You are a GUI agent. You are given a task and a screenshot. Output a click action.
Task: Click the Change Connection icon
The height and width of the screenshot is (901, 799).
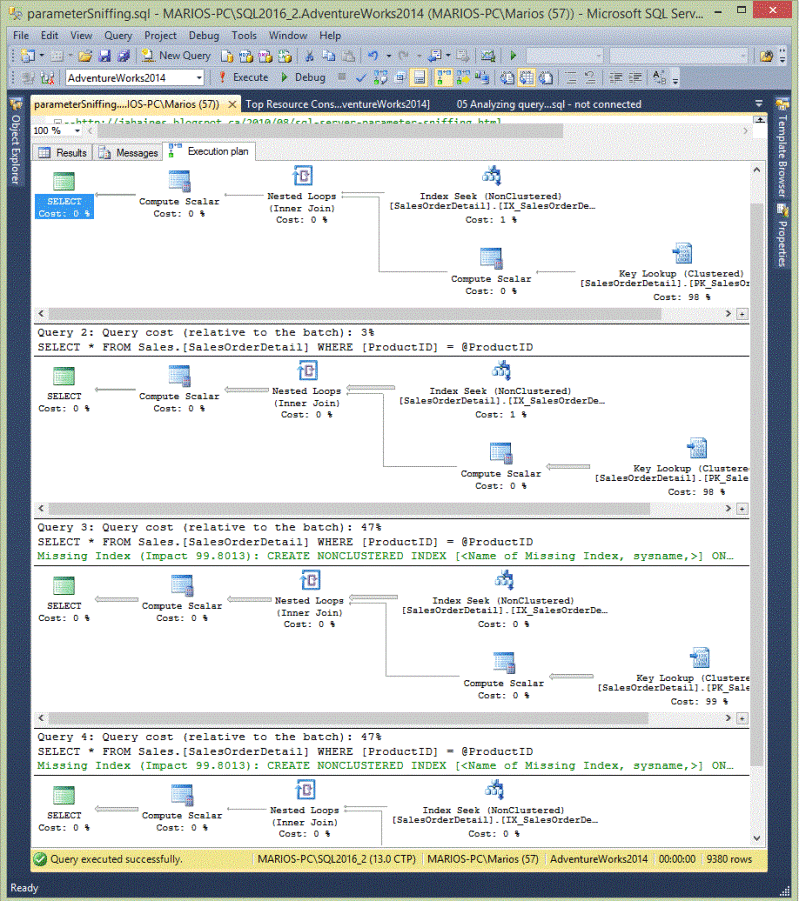point(48,77)
